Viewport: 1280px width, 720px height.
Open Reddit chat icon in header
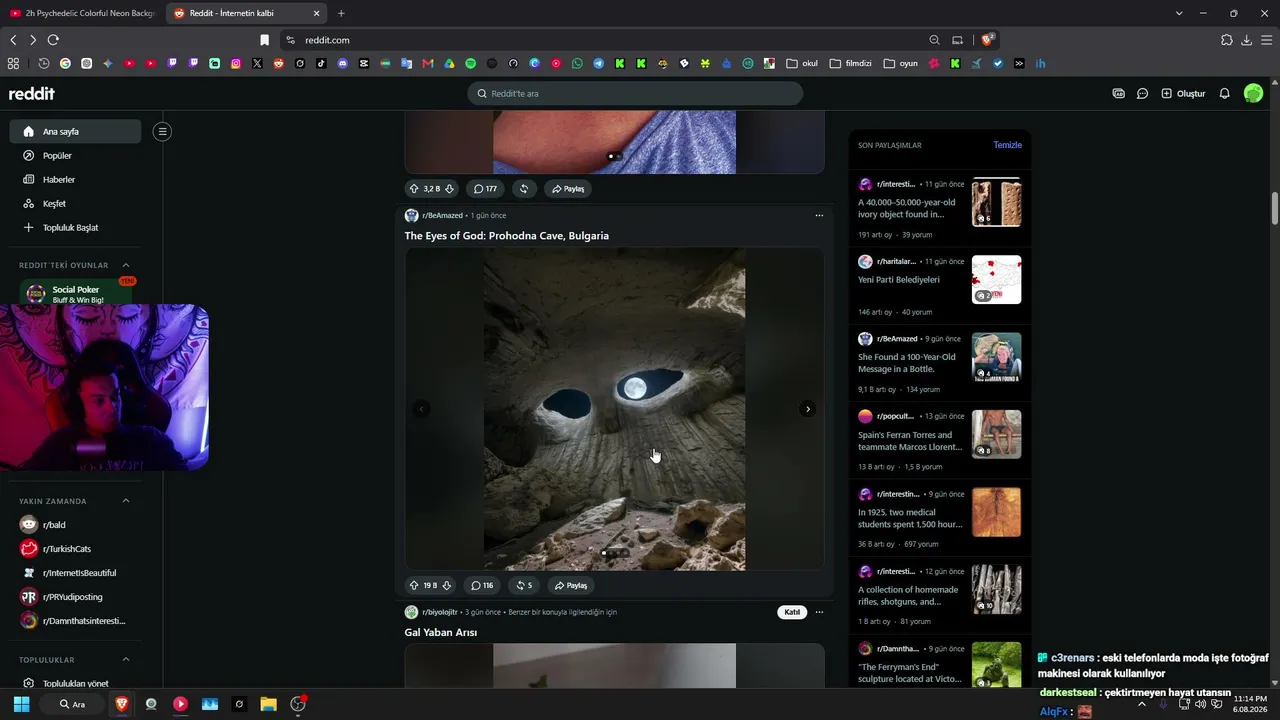[1142, 93]
